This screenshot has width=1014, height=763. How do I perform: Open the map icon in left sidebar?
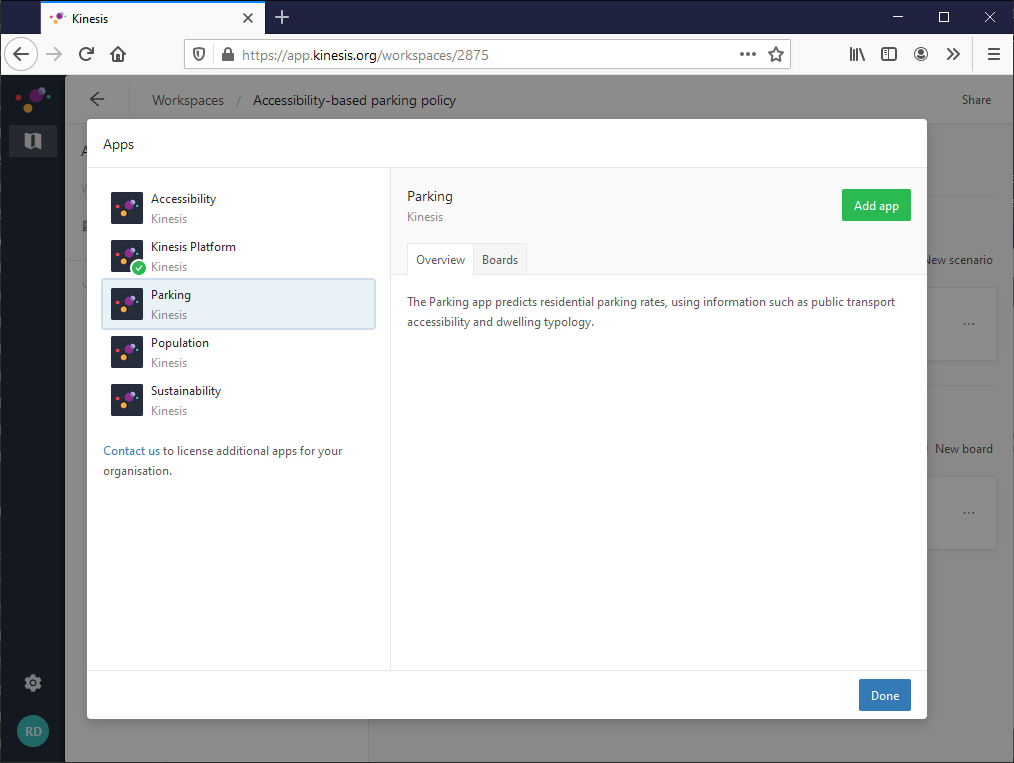pos(33,141)
